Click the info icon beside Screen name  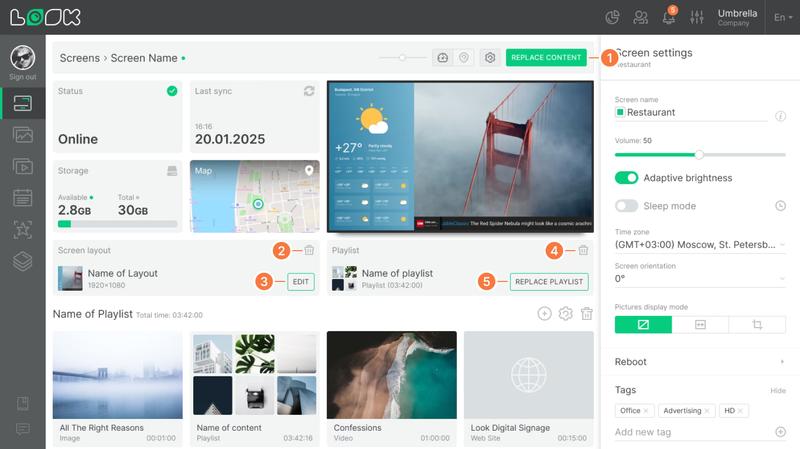point(780,116)
